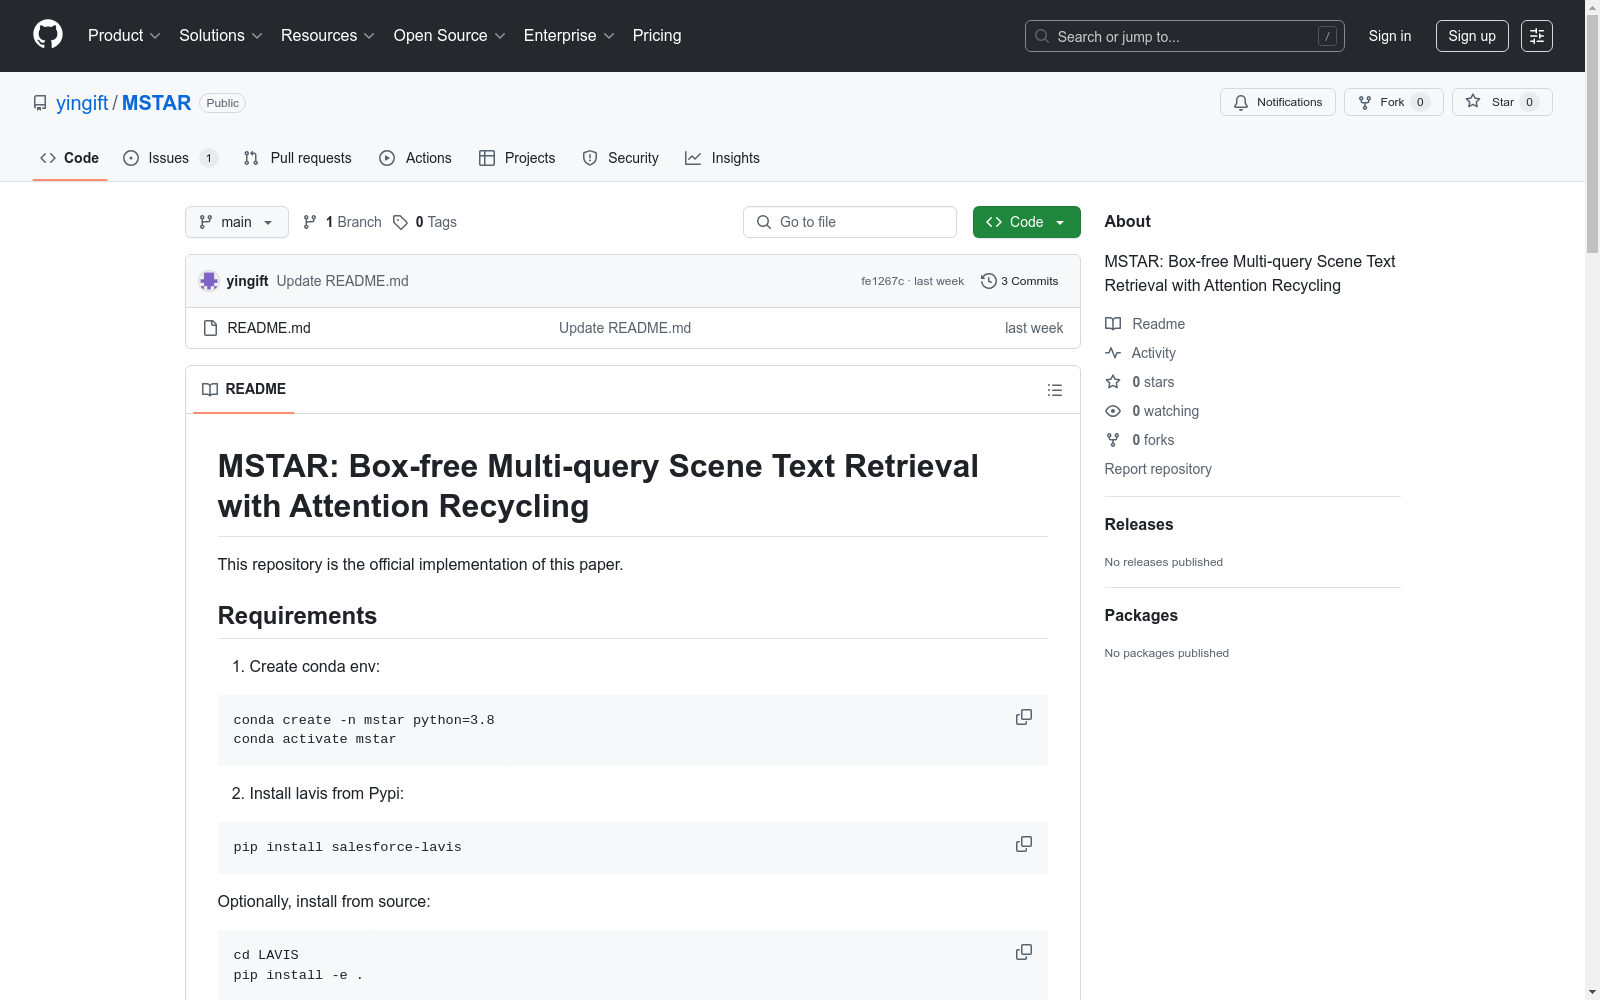
Task: Switch to the Issues tab
Action: click(x=170, y=158)
